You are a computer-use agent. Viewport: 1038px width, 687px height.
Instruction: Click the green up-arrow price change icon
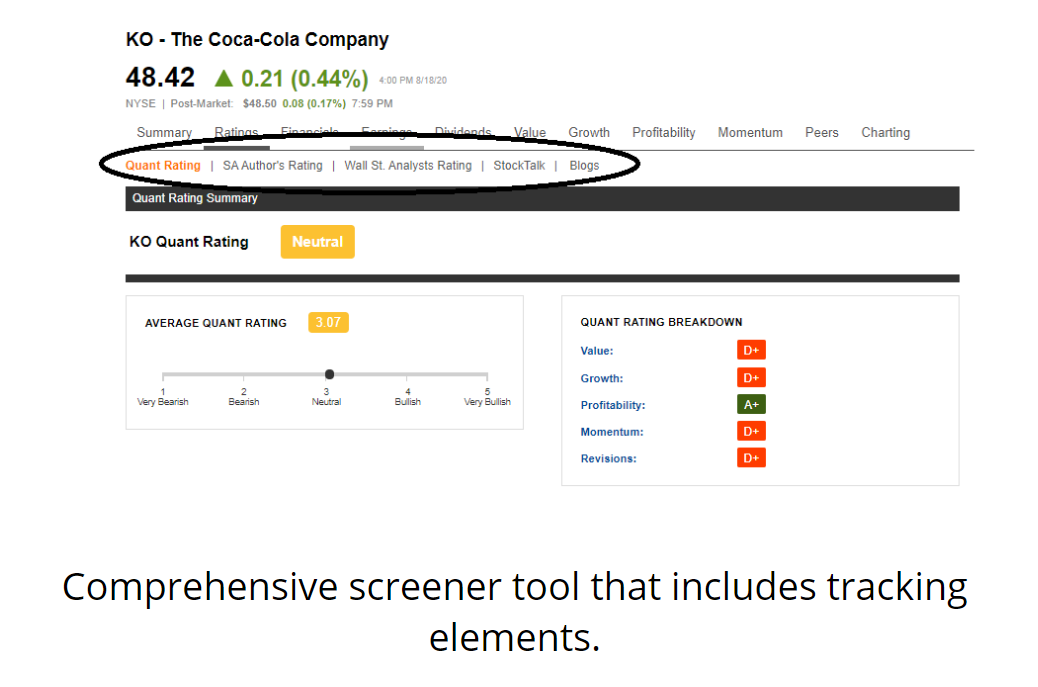coord(224,79)
